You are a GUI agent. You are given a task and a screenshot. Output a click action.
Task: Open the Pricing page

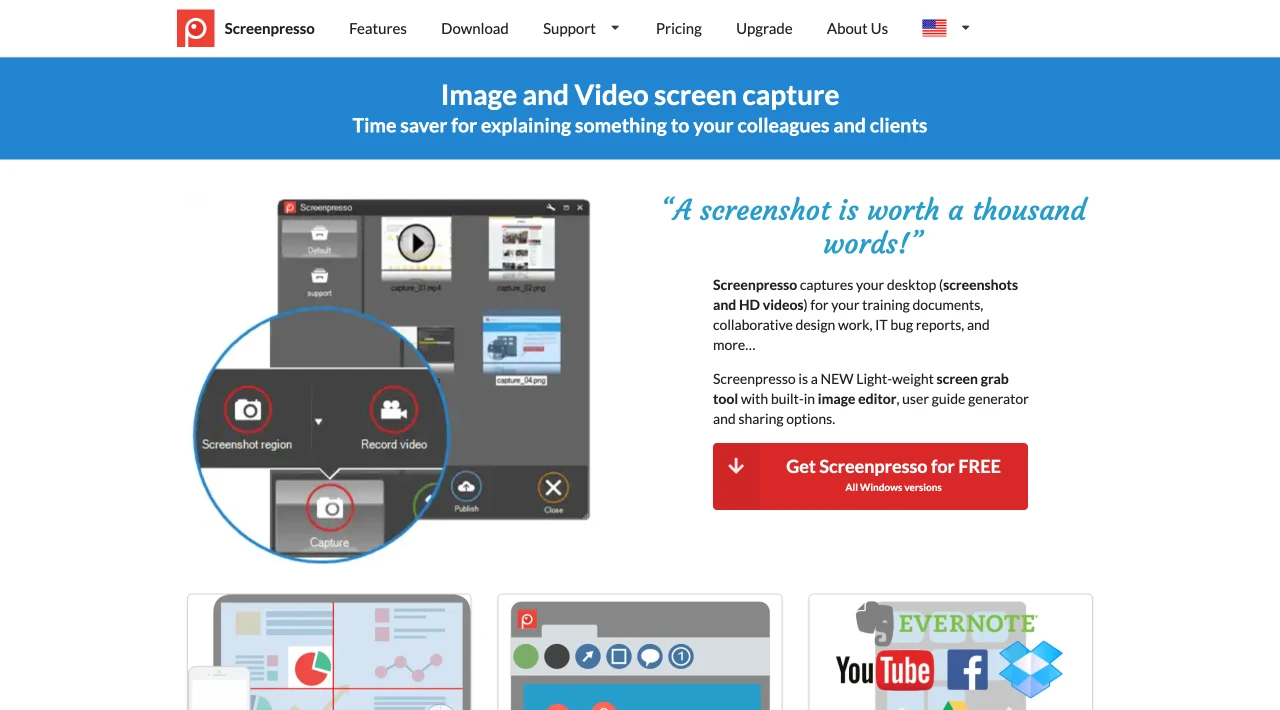[x=679, y=28]
